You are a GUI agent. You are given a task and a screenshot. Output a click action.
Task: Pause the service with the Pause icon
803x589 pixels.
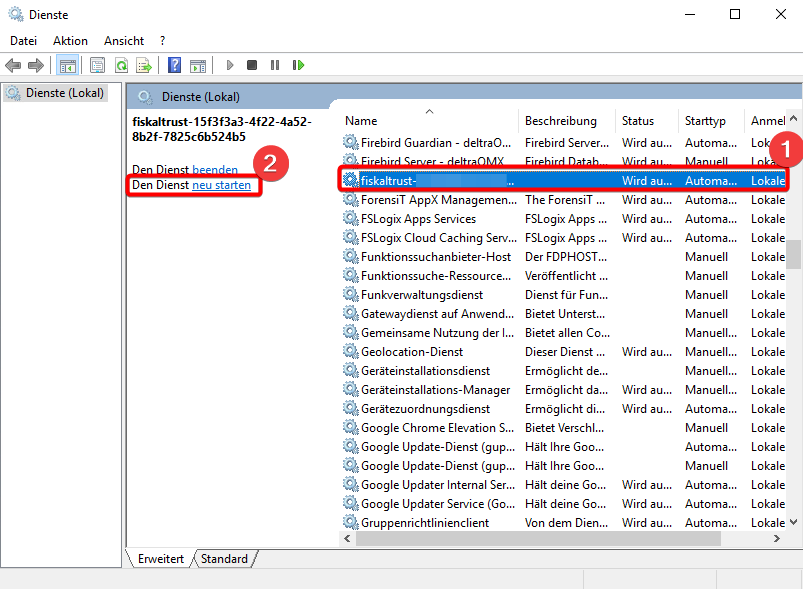point(275,65)
